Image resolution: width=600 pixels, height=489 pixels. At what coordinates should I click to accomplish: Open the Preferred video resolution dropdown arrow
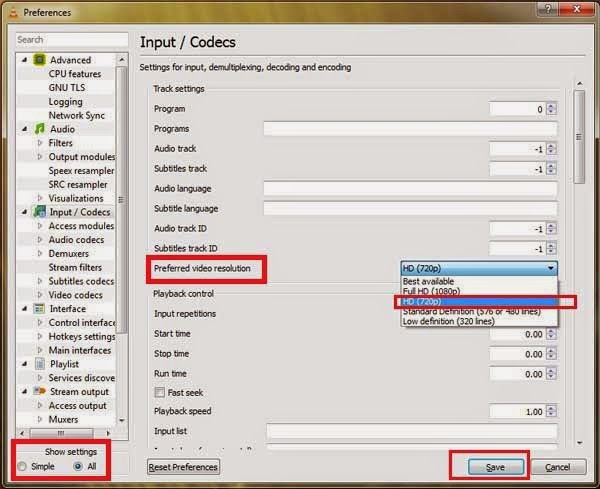point(550,268)
